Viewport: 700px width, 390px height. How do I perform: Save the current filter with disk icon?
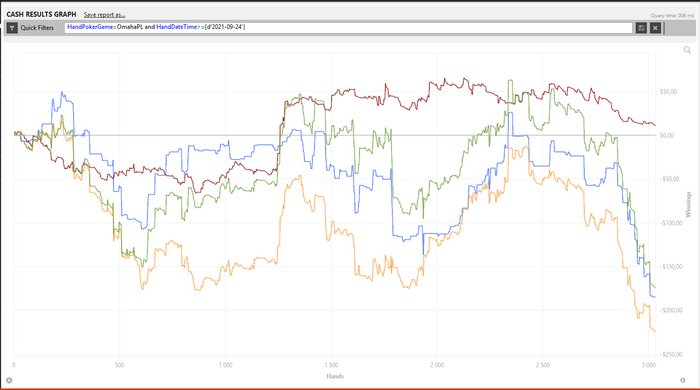click(x=641, y=28)
